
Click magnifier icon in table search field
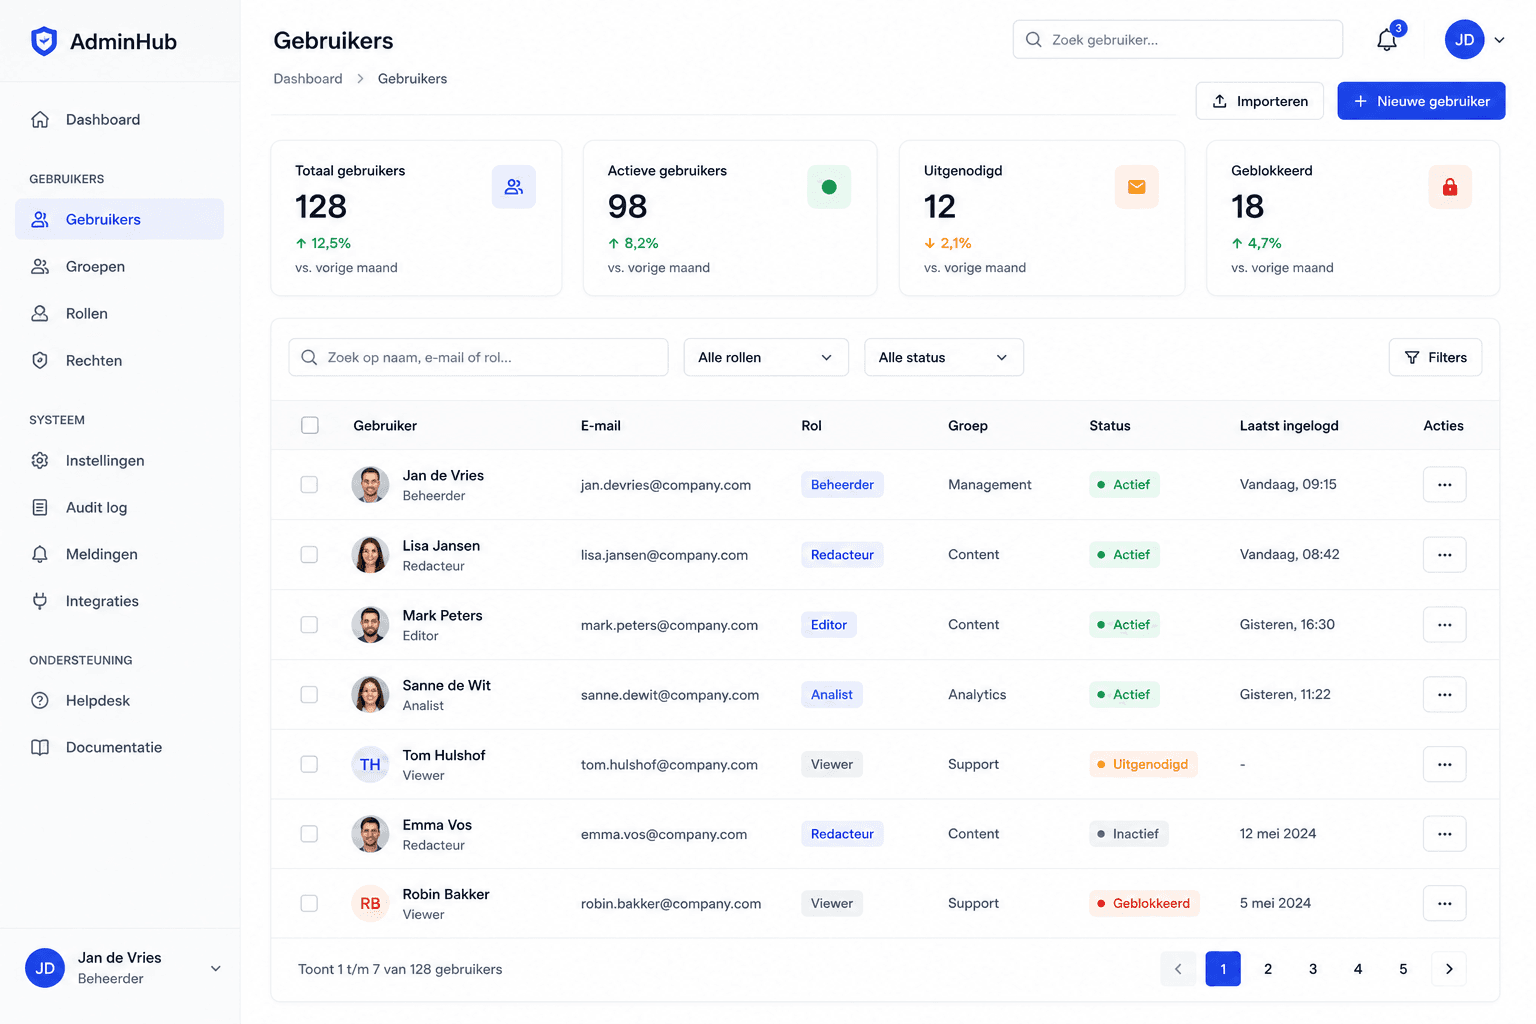coord(310,357)
